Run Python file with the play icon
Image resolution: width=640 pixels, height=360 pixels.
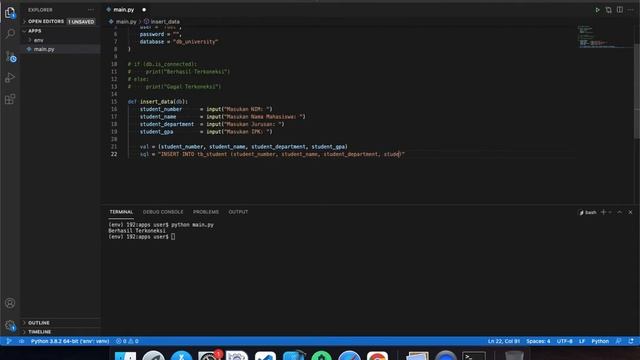point(597,10)
